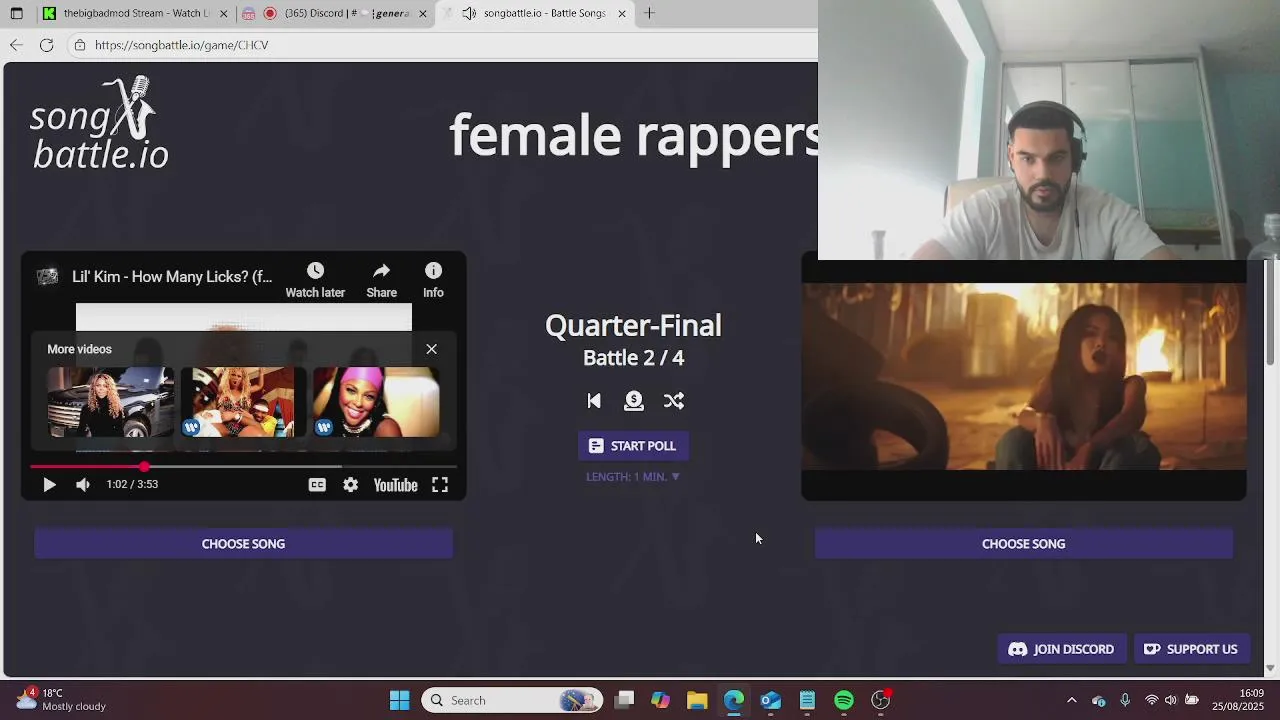Click the taskbar Search box
Viewport: 1280px width, 720px height.
click(512, 700)
